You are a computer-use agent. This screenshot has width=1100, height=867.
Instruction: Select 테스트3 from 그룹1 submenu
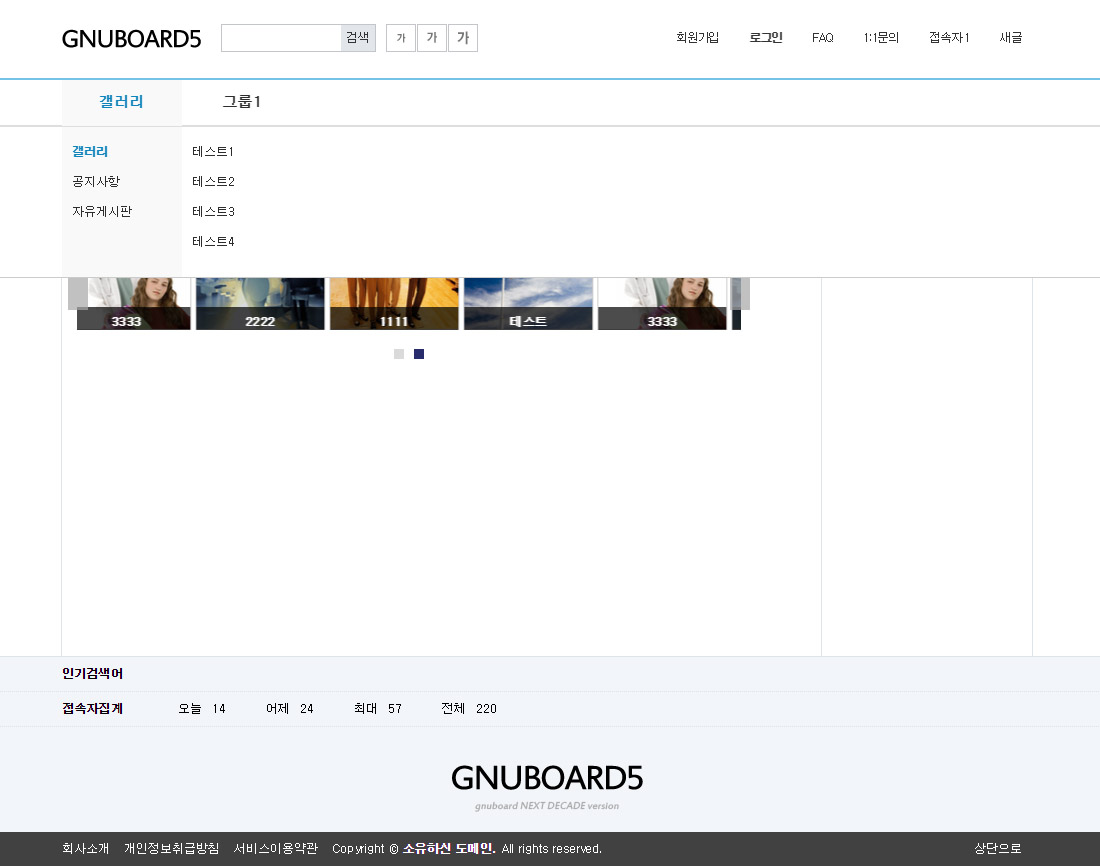coord(213,212)
